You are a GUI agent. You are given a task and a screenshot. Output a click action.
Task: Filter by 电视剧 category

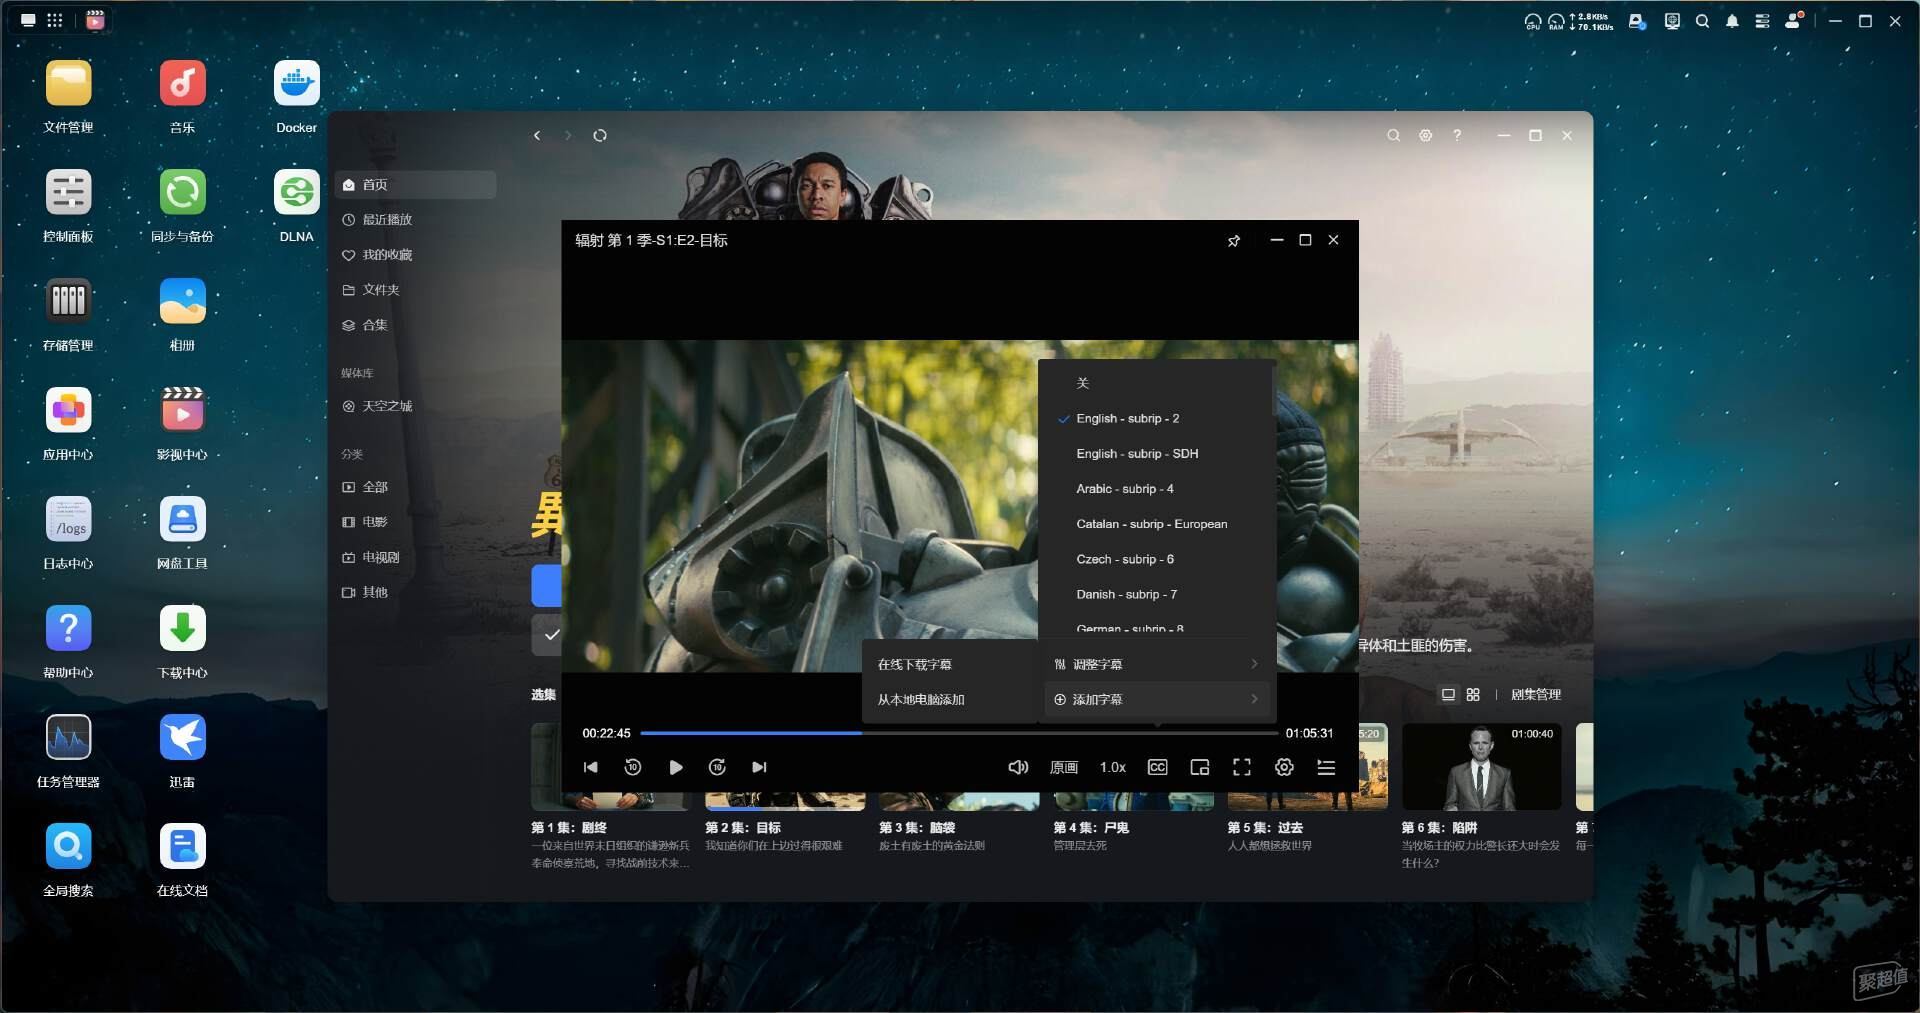[415, 557]
